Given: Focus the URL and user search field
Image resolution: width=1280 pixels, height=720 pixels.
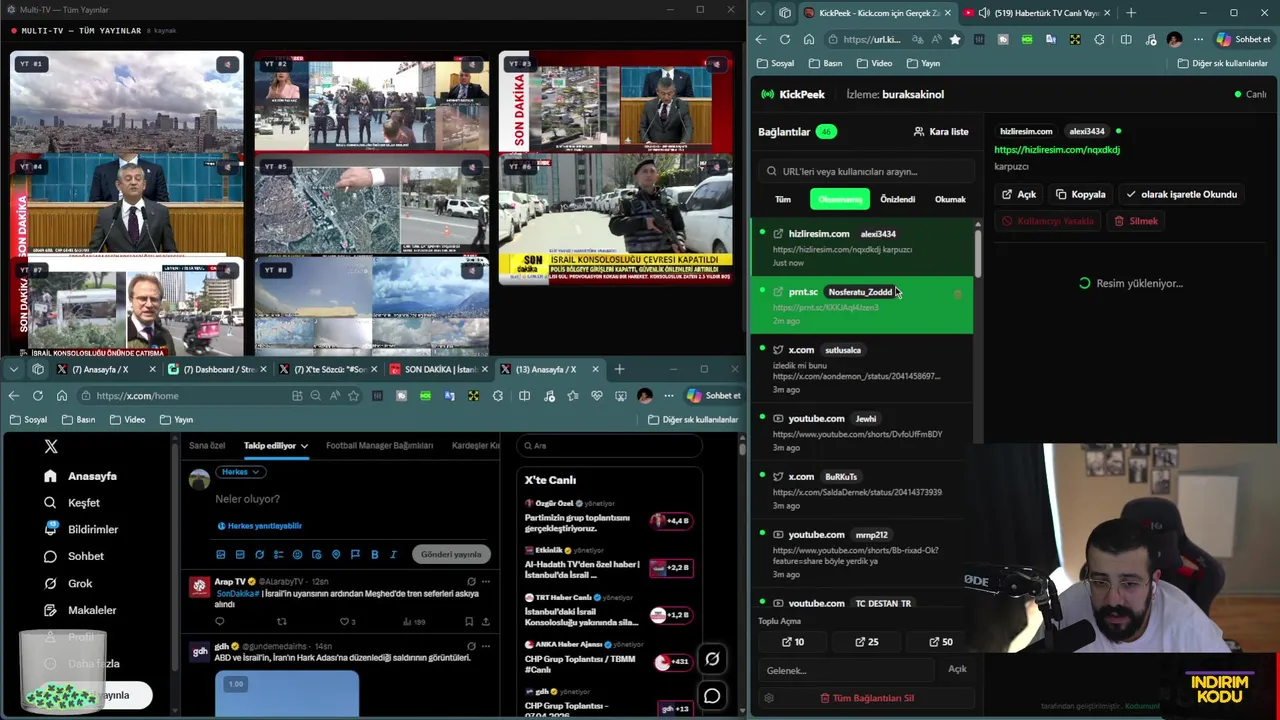Looking at the screenshot, I should point(866,171).
